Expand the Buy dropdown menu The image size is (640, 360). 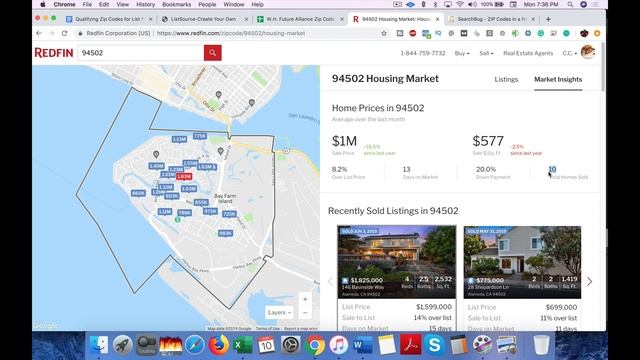pos(462,53)
